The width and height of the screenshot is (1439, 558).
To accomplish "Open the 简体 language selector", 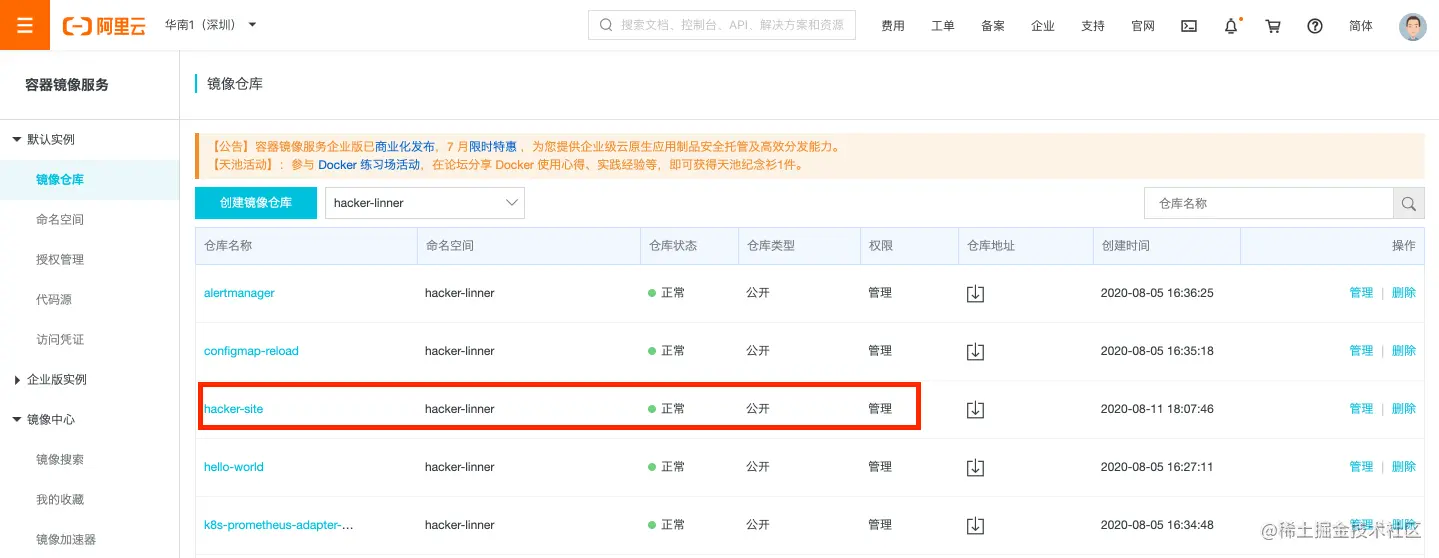I will pyautogui.click(x=1361, y=26).
